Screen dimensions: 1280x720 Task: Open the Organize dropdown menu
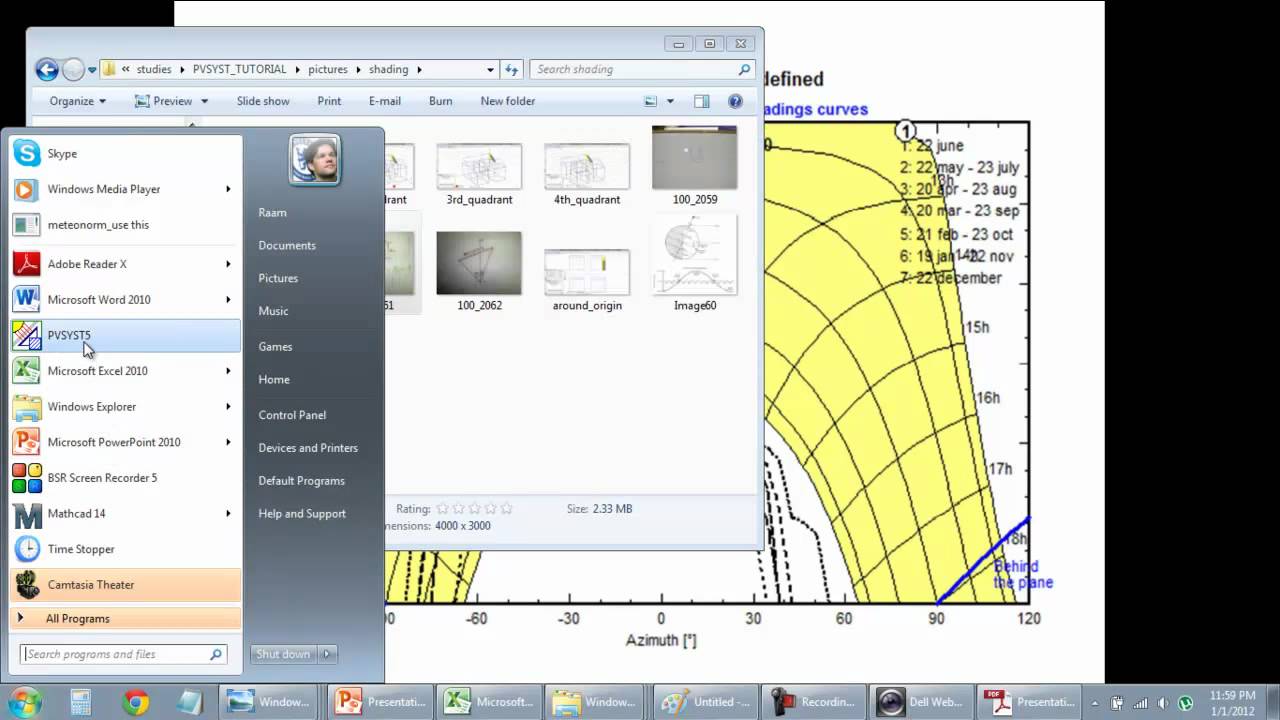click(77, 101)
